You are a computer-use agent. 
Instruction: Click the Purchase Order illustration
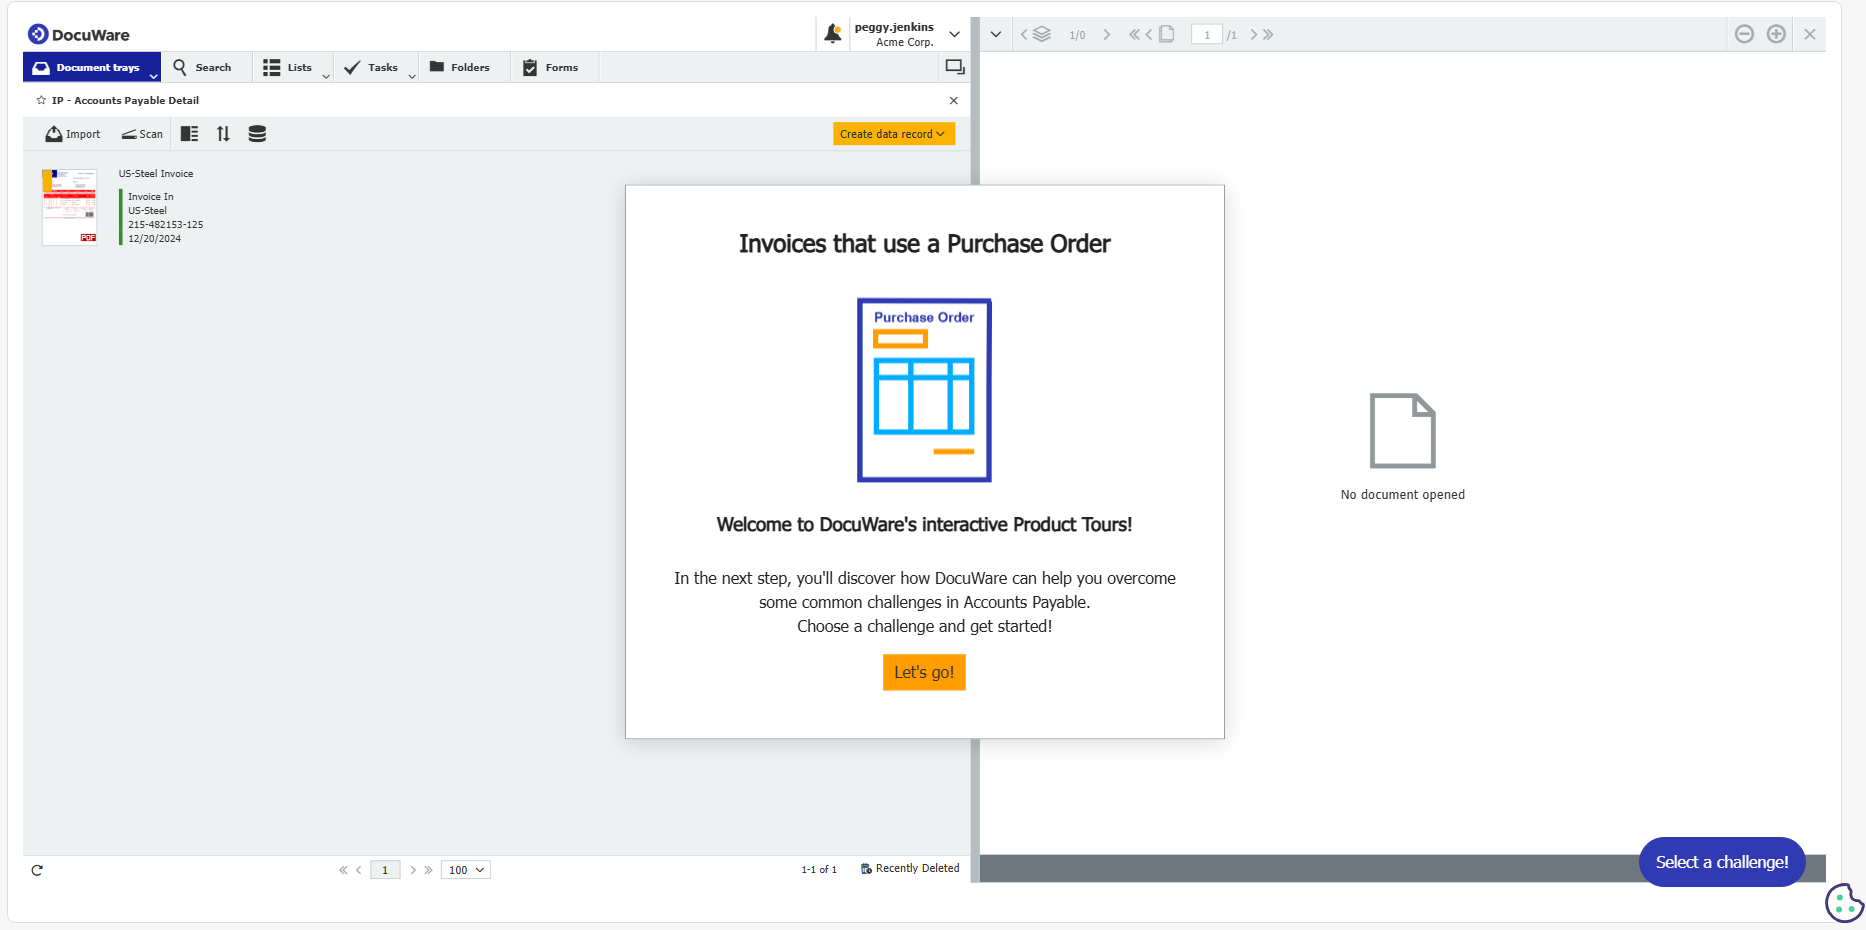point(924,390)
